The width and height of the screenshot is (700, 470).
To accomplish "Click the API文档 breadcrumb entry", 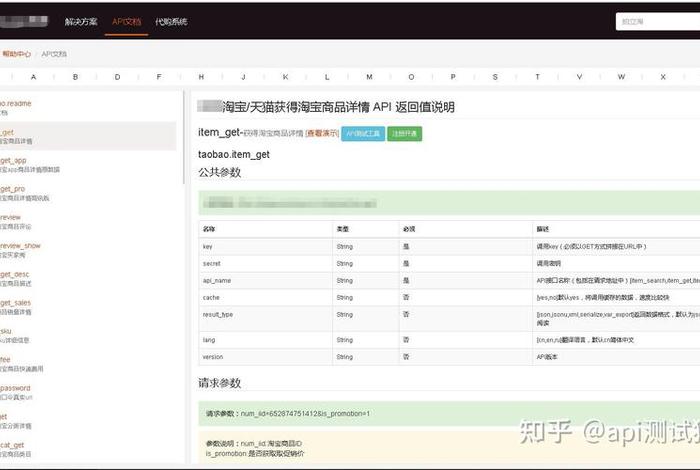I will [54, 54].
